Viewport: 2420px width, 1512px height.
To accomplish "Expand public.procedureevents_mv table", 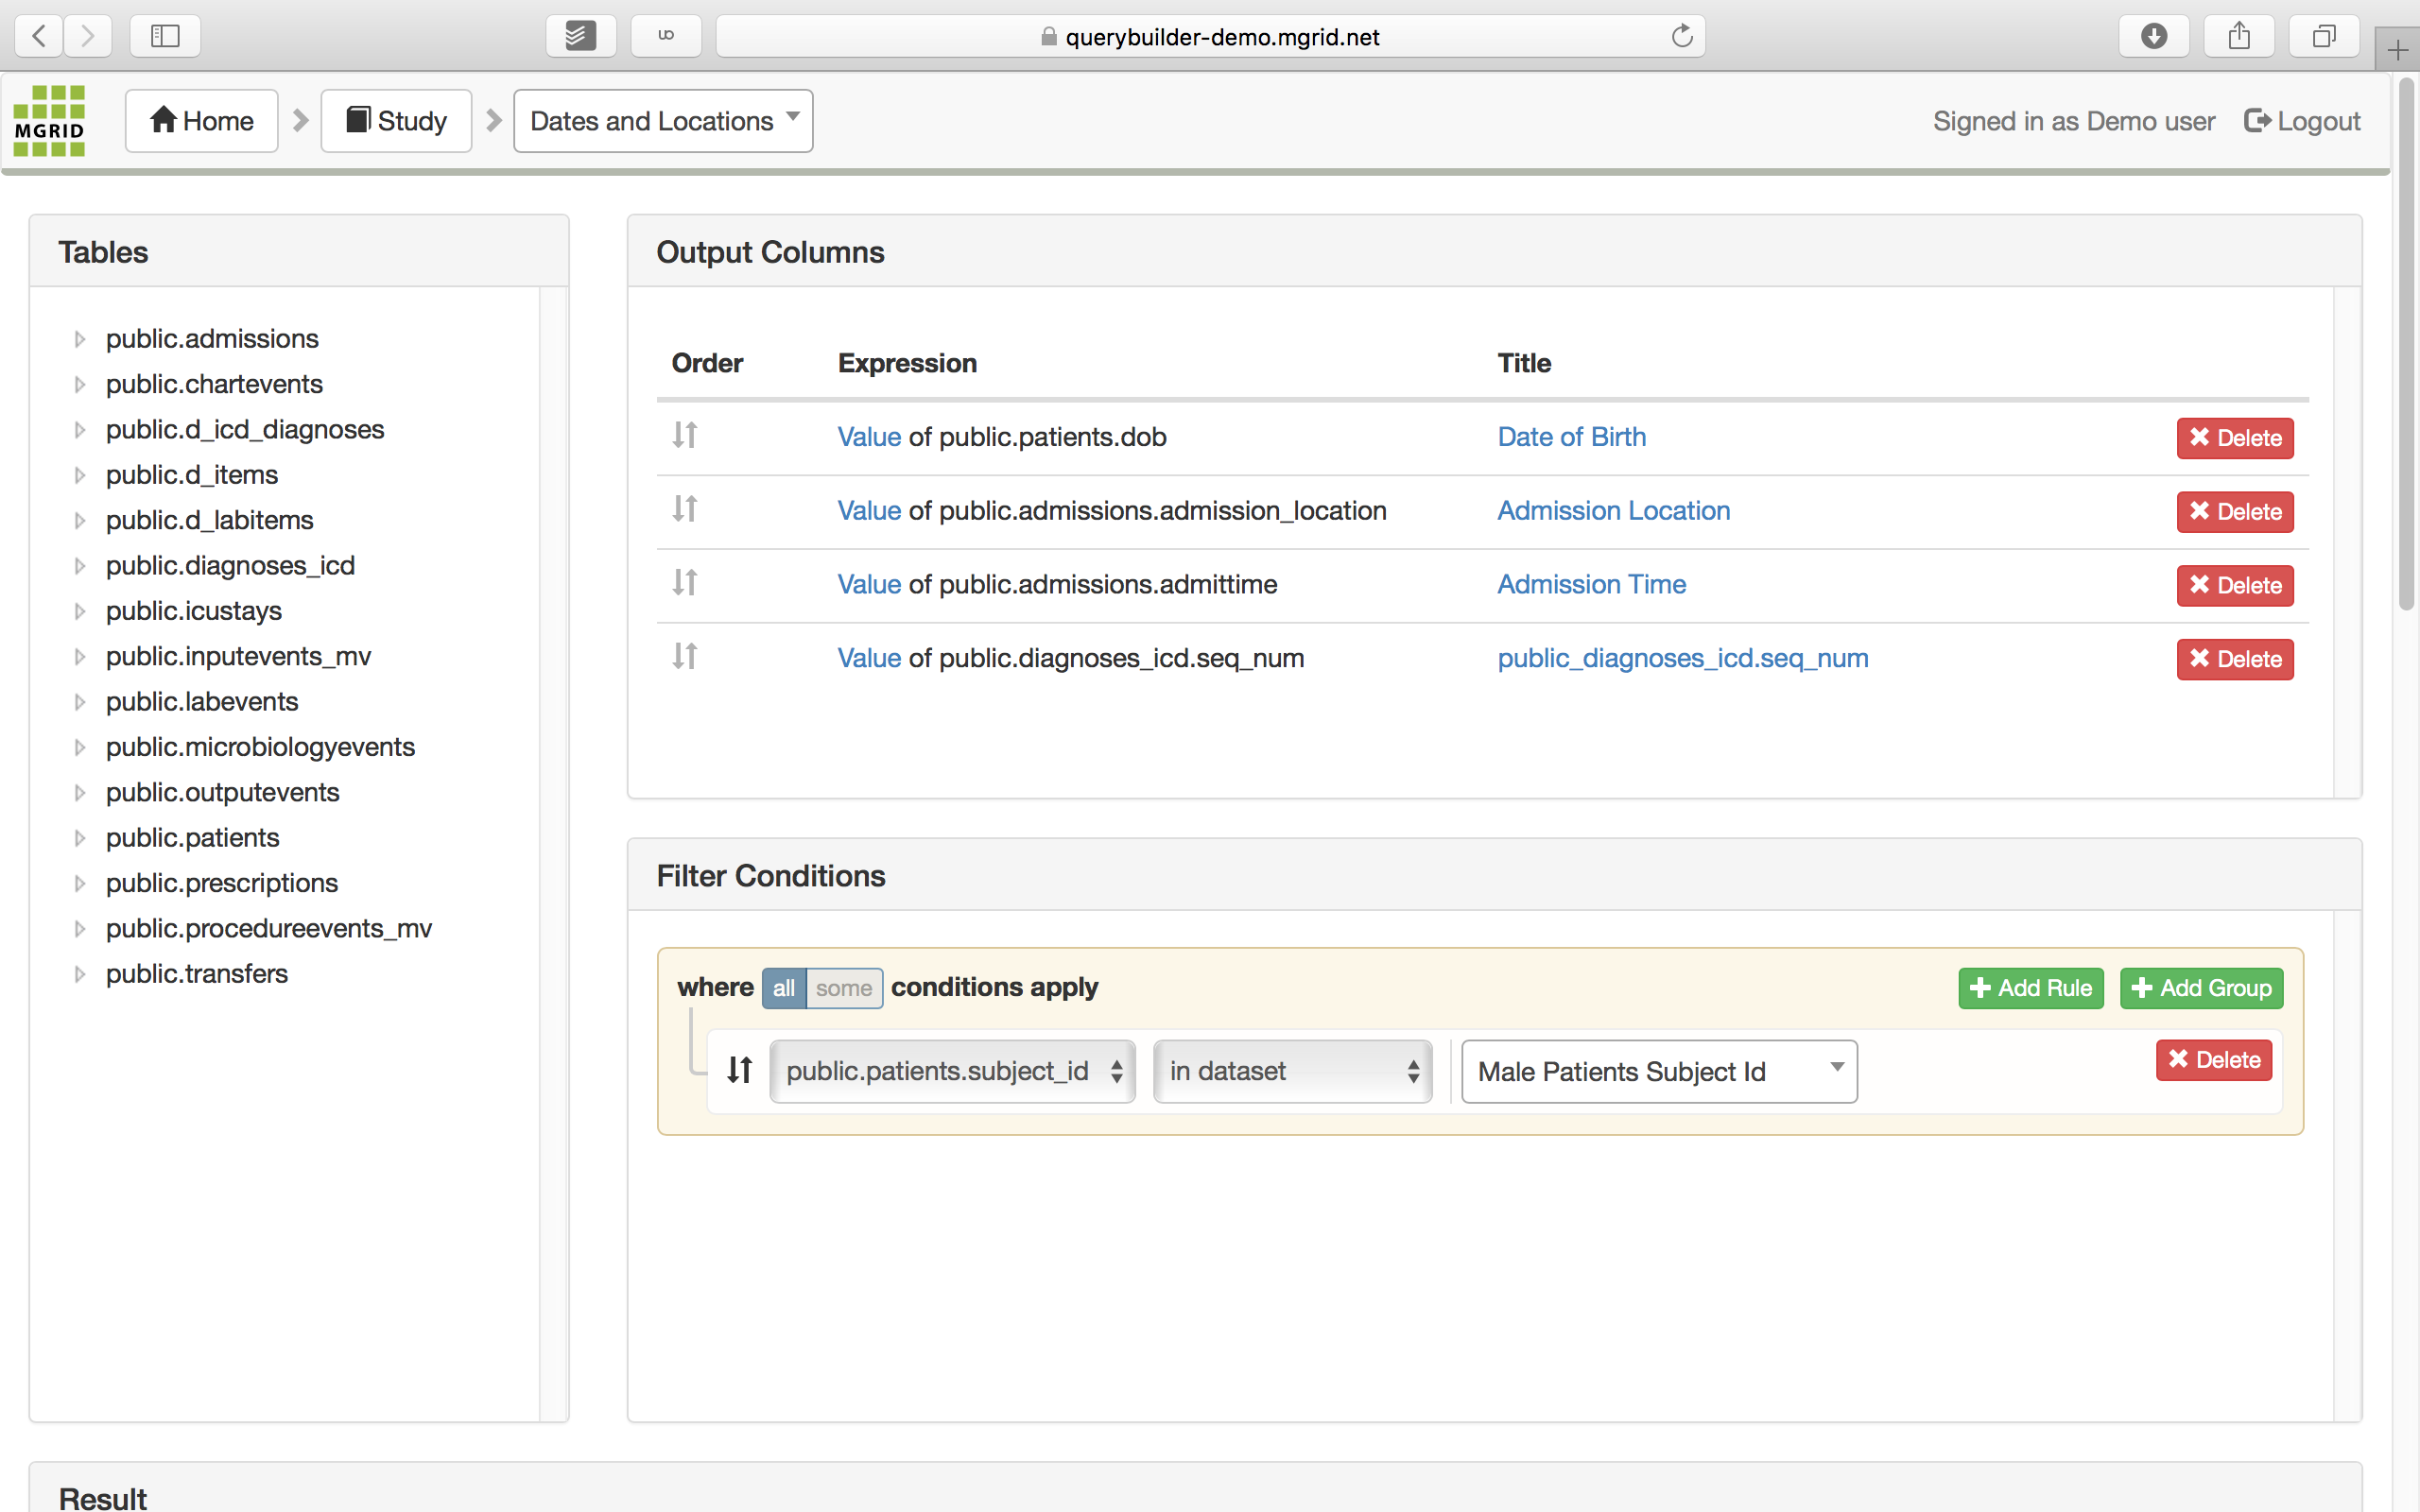I will (x=80, y=929).
